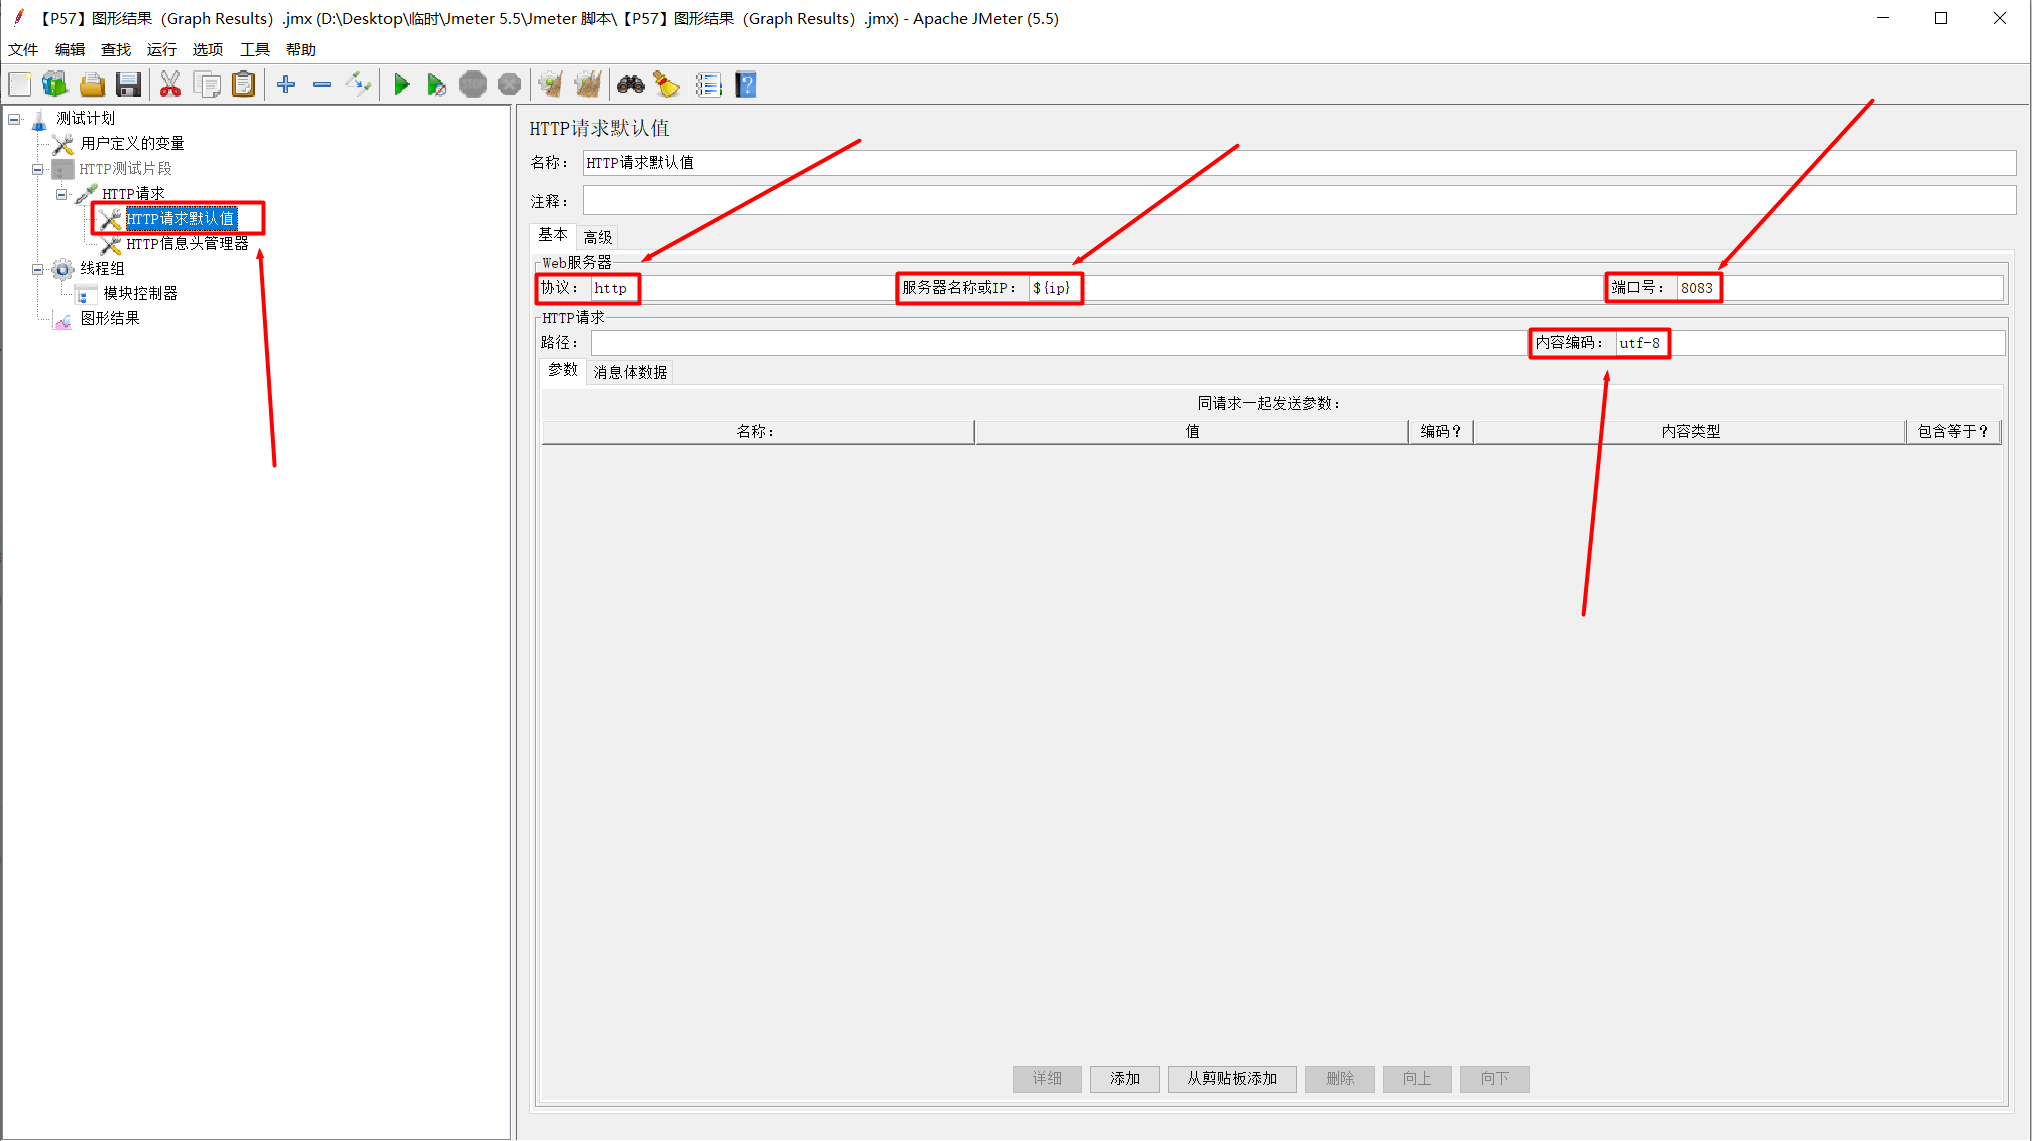Viewport: 2032px width, 1141px height.
Task: Click the Start test green play icon
Action: pos(401,85)
